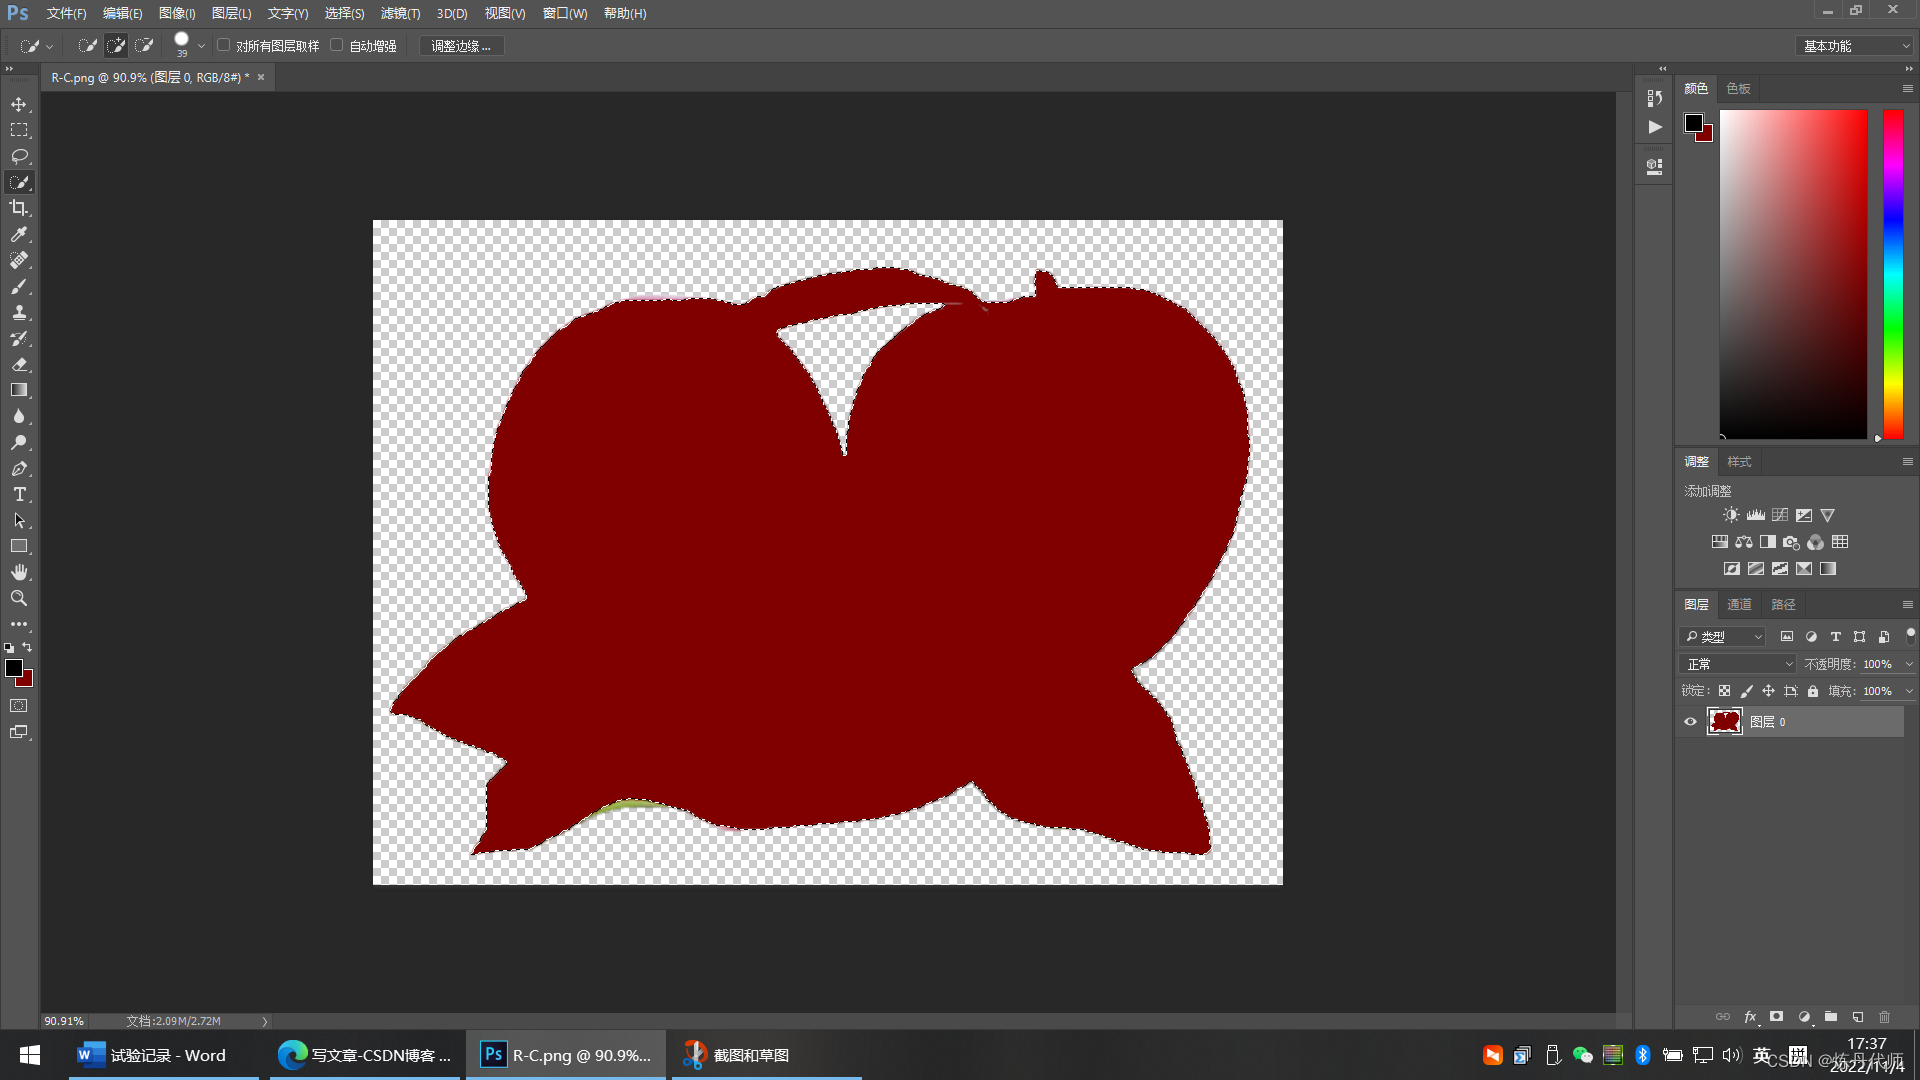Select the Rectangular Marquee tool
The height and width of the screenshot is (1080, 1920).
coord(19,130)
